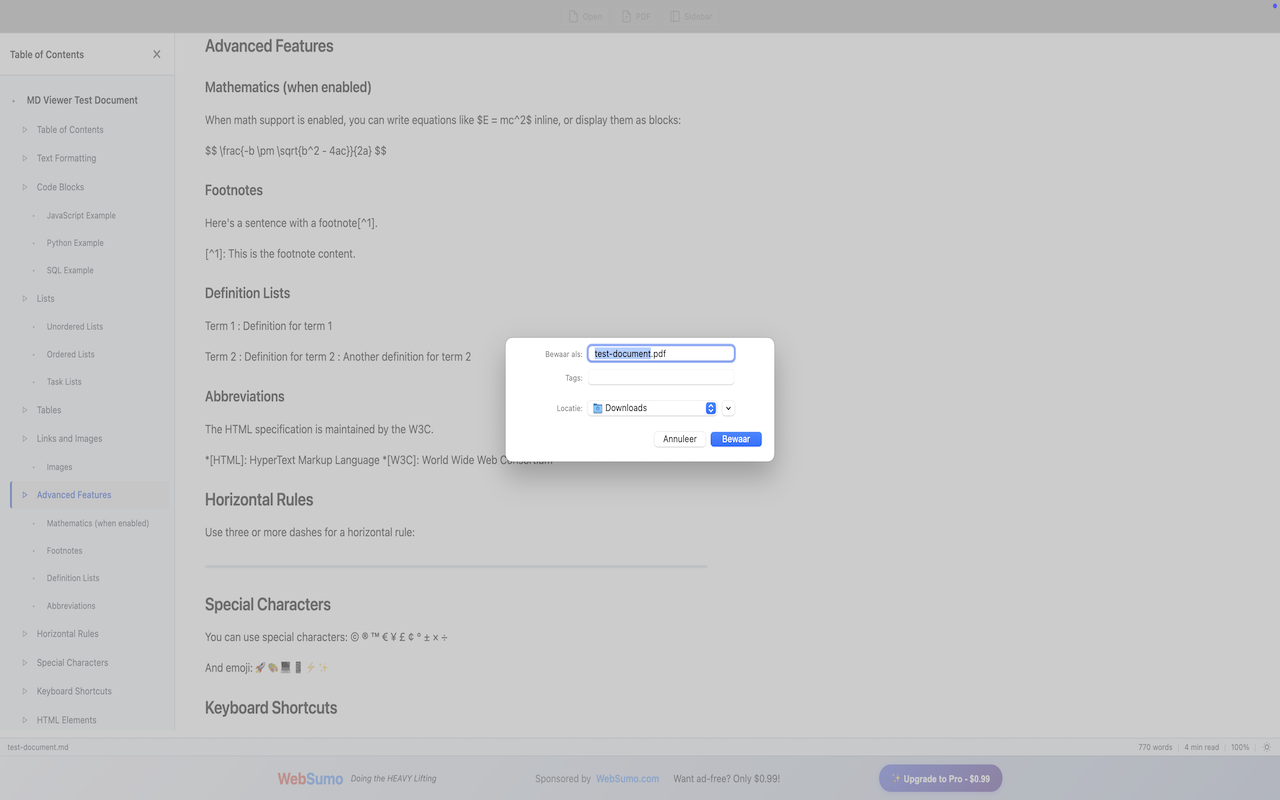Go to Ordered Lists in sidebar
The height and width of the screenshot is (800, 1280).
point(71,354)
